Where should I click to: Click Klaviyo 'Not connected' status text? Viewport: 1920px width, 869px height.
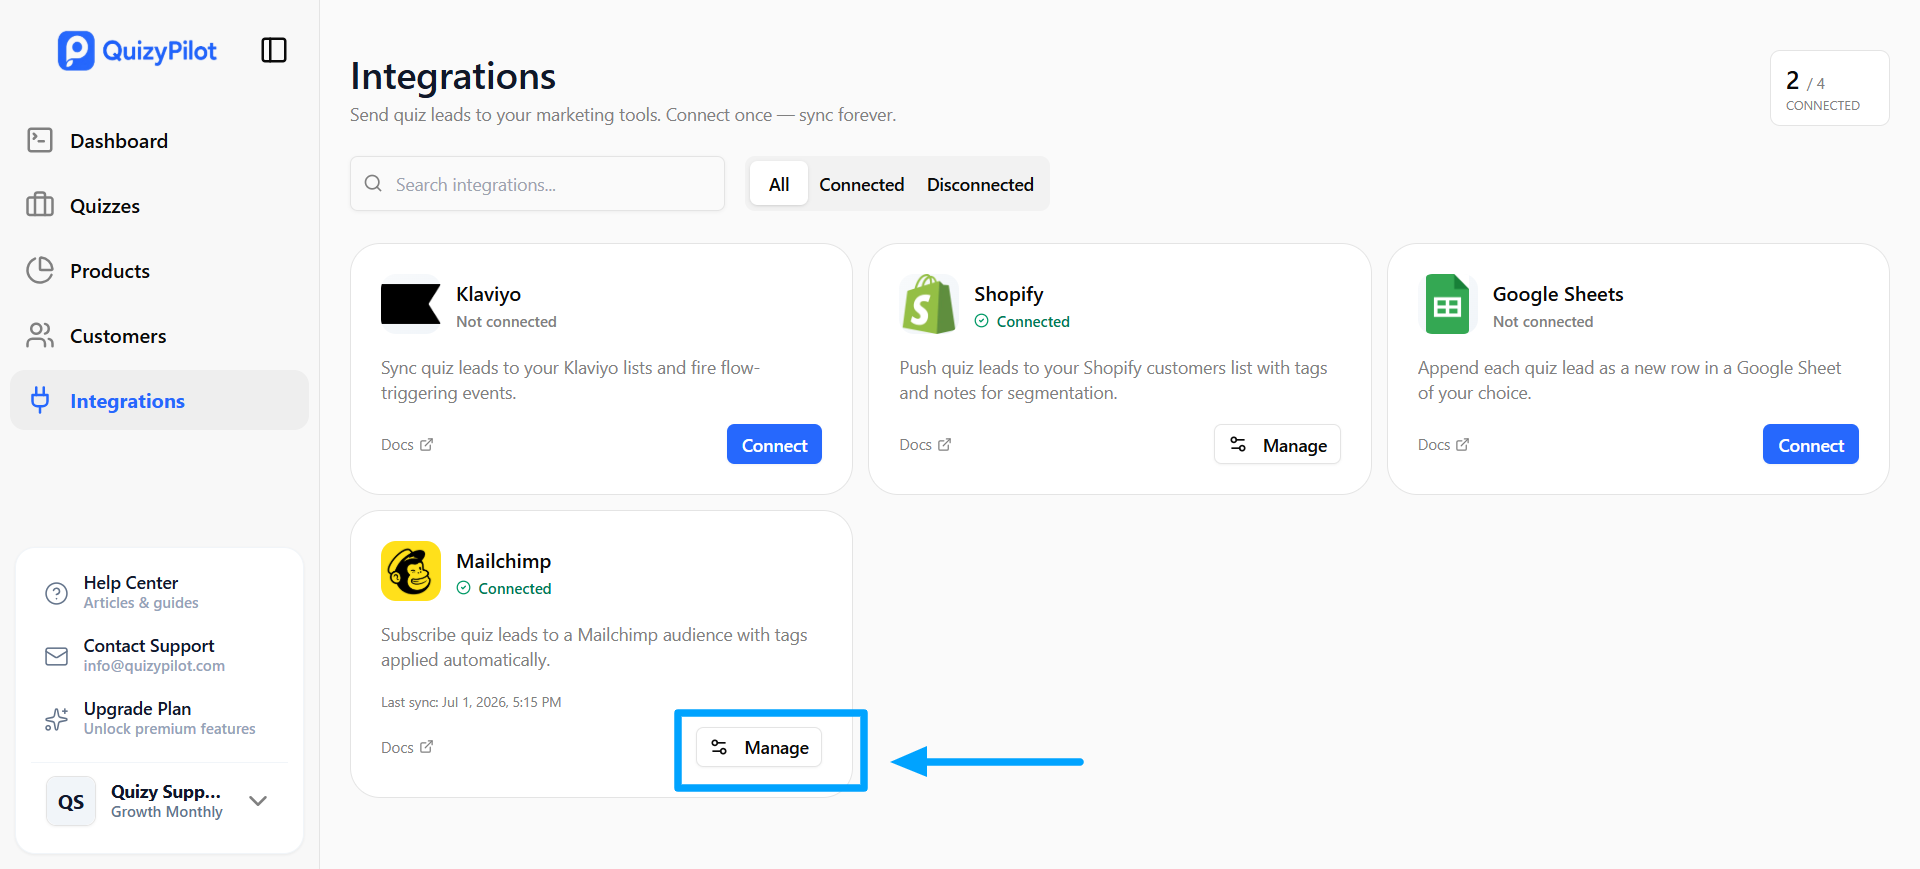click(506, 321)
